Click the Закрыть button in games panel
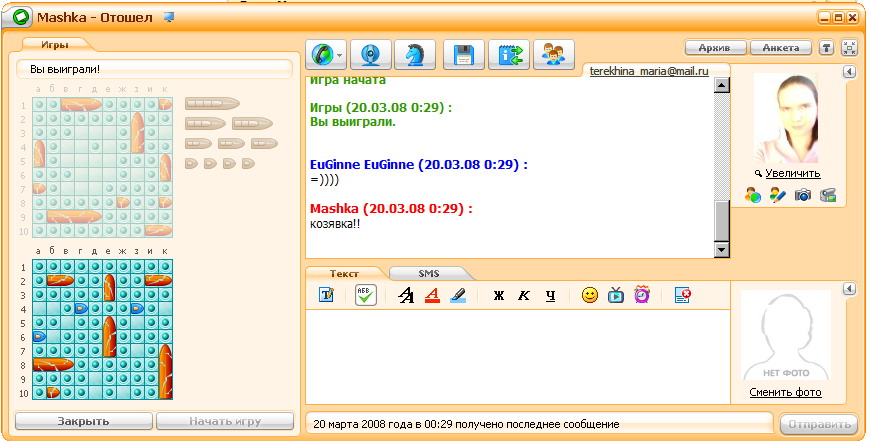Viewport: 871px width, 441px height. tap(83, 421)
